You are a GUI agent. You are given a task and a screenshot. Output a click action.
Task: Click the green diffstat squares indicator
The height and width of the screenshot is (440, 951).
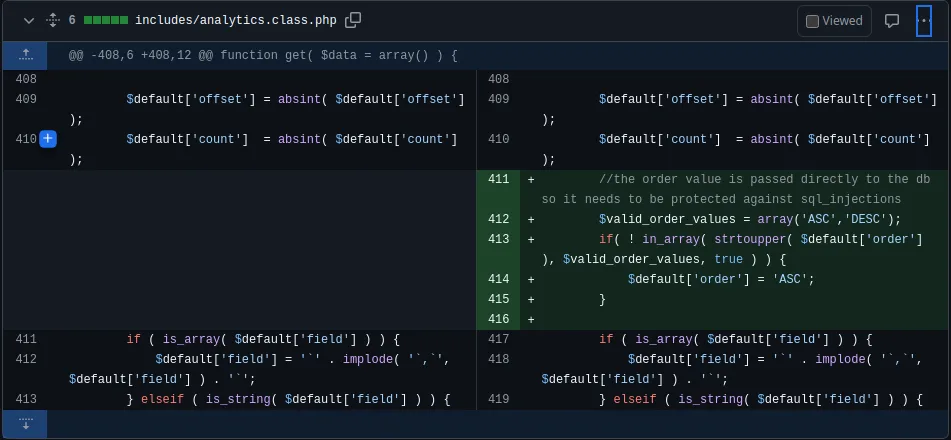tap(106, 20)
